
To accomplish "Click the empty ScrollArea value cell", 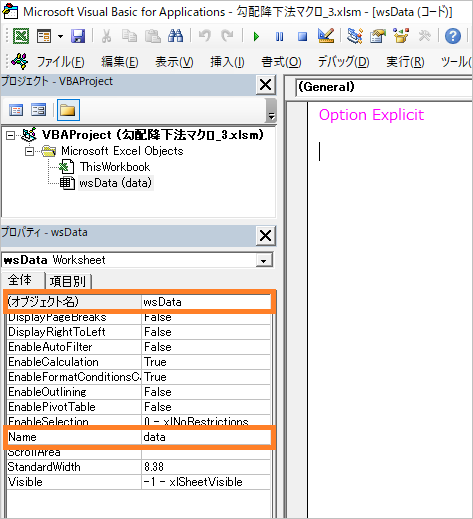I will (206, 454).
